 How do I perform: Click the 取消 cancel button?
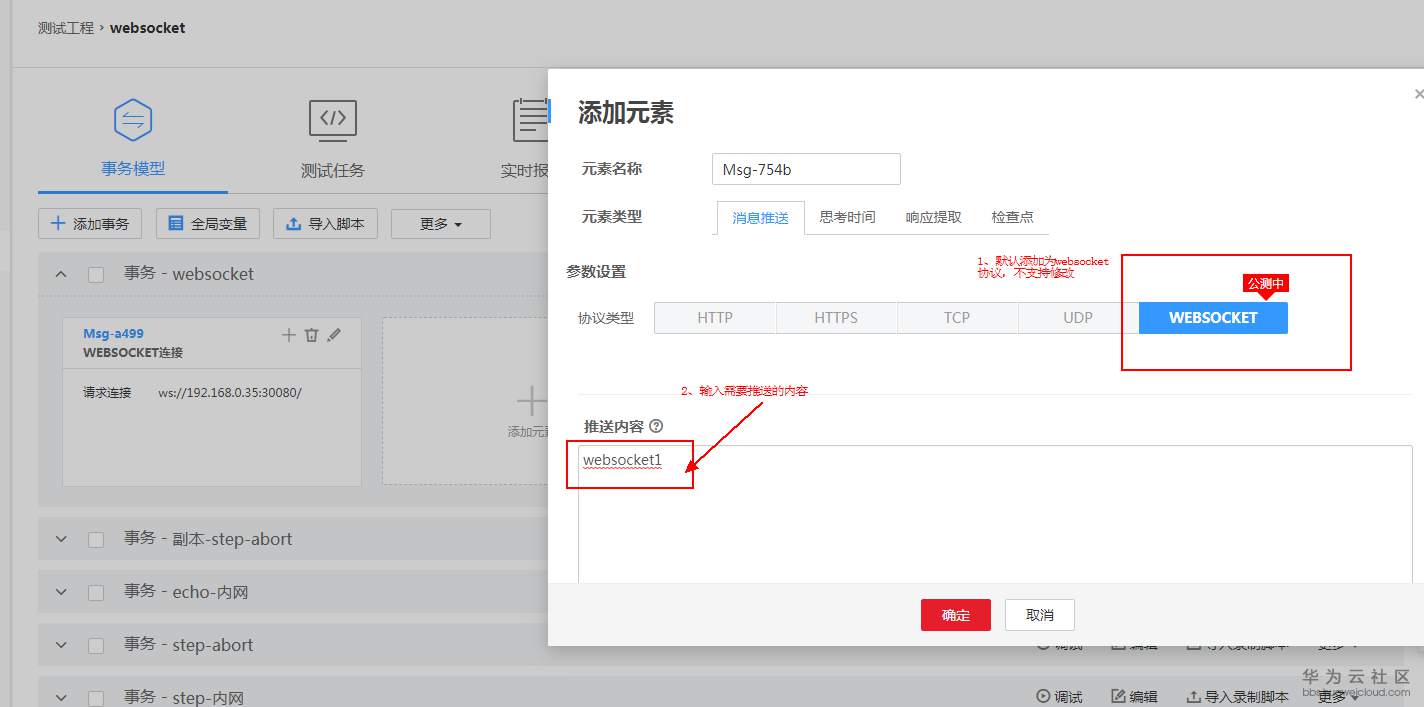coord(1040,615)
